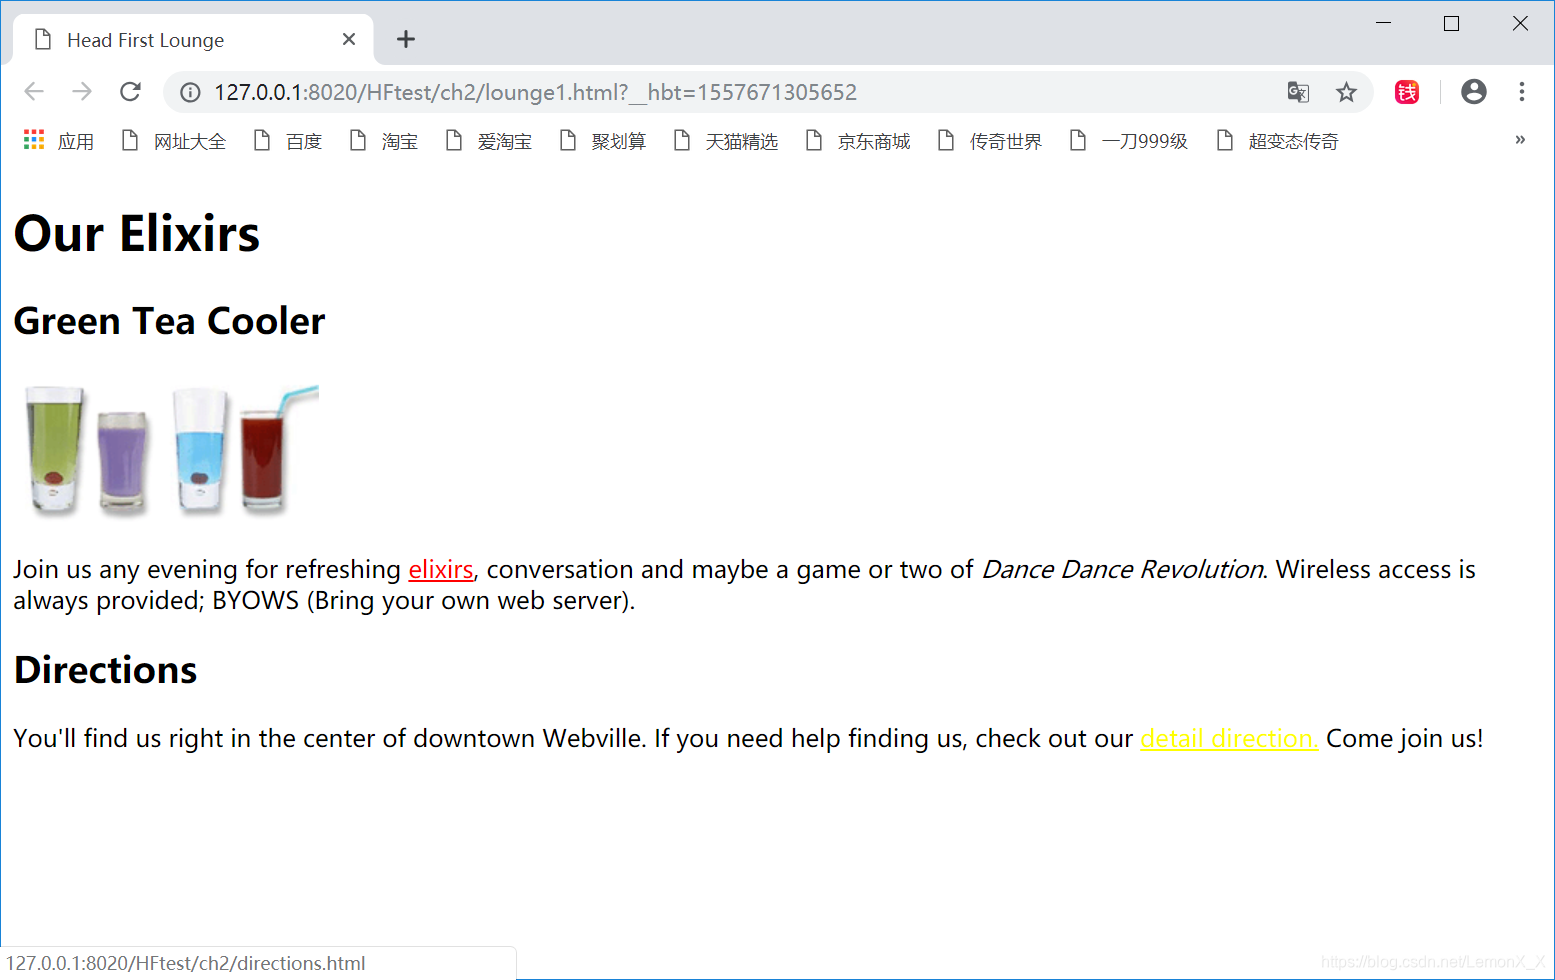
Task: Click the Dance Dance Revolution italic text
Action: coord(1122,569)
